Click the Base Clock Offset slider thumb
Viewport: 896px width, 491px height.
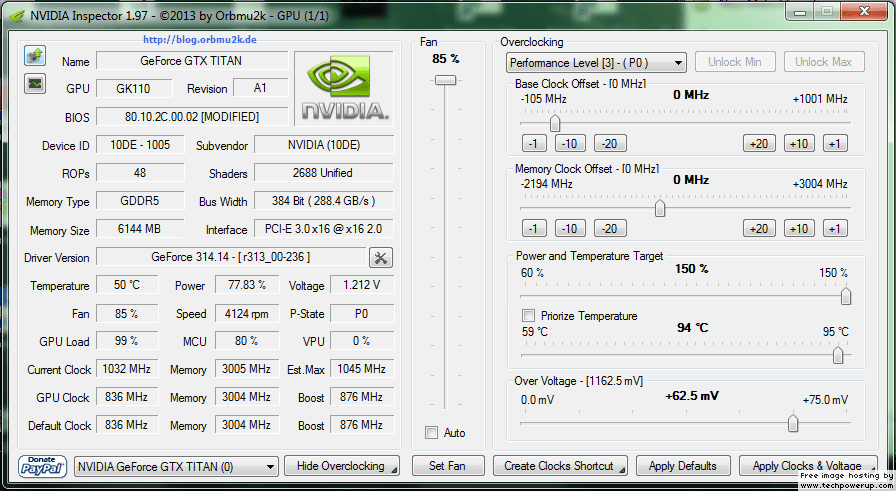pos(555,123)
